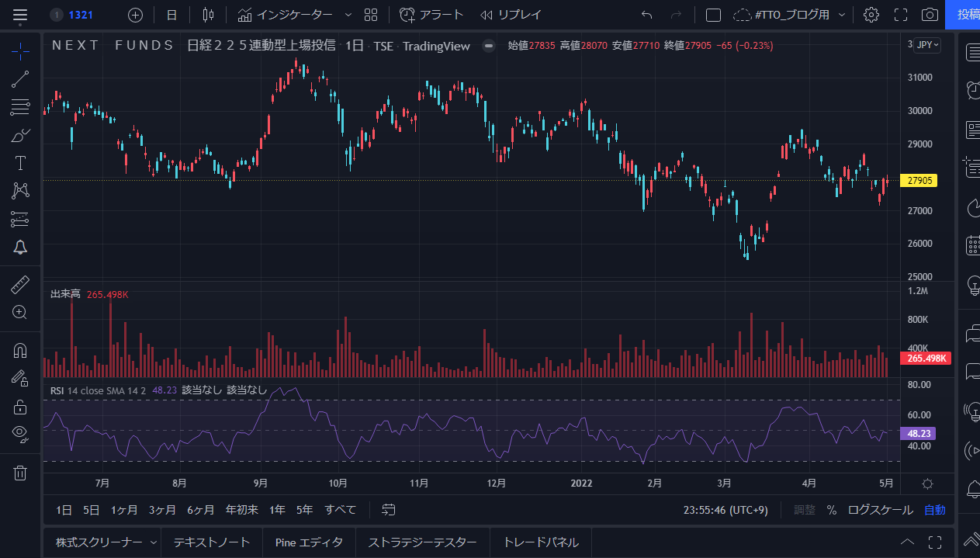Select the text annotation tool
Viewport: 980px width, 558px height.
point(20,163)
